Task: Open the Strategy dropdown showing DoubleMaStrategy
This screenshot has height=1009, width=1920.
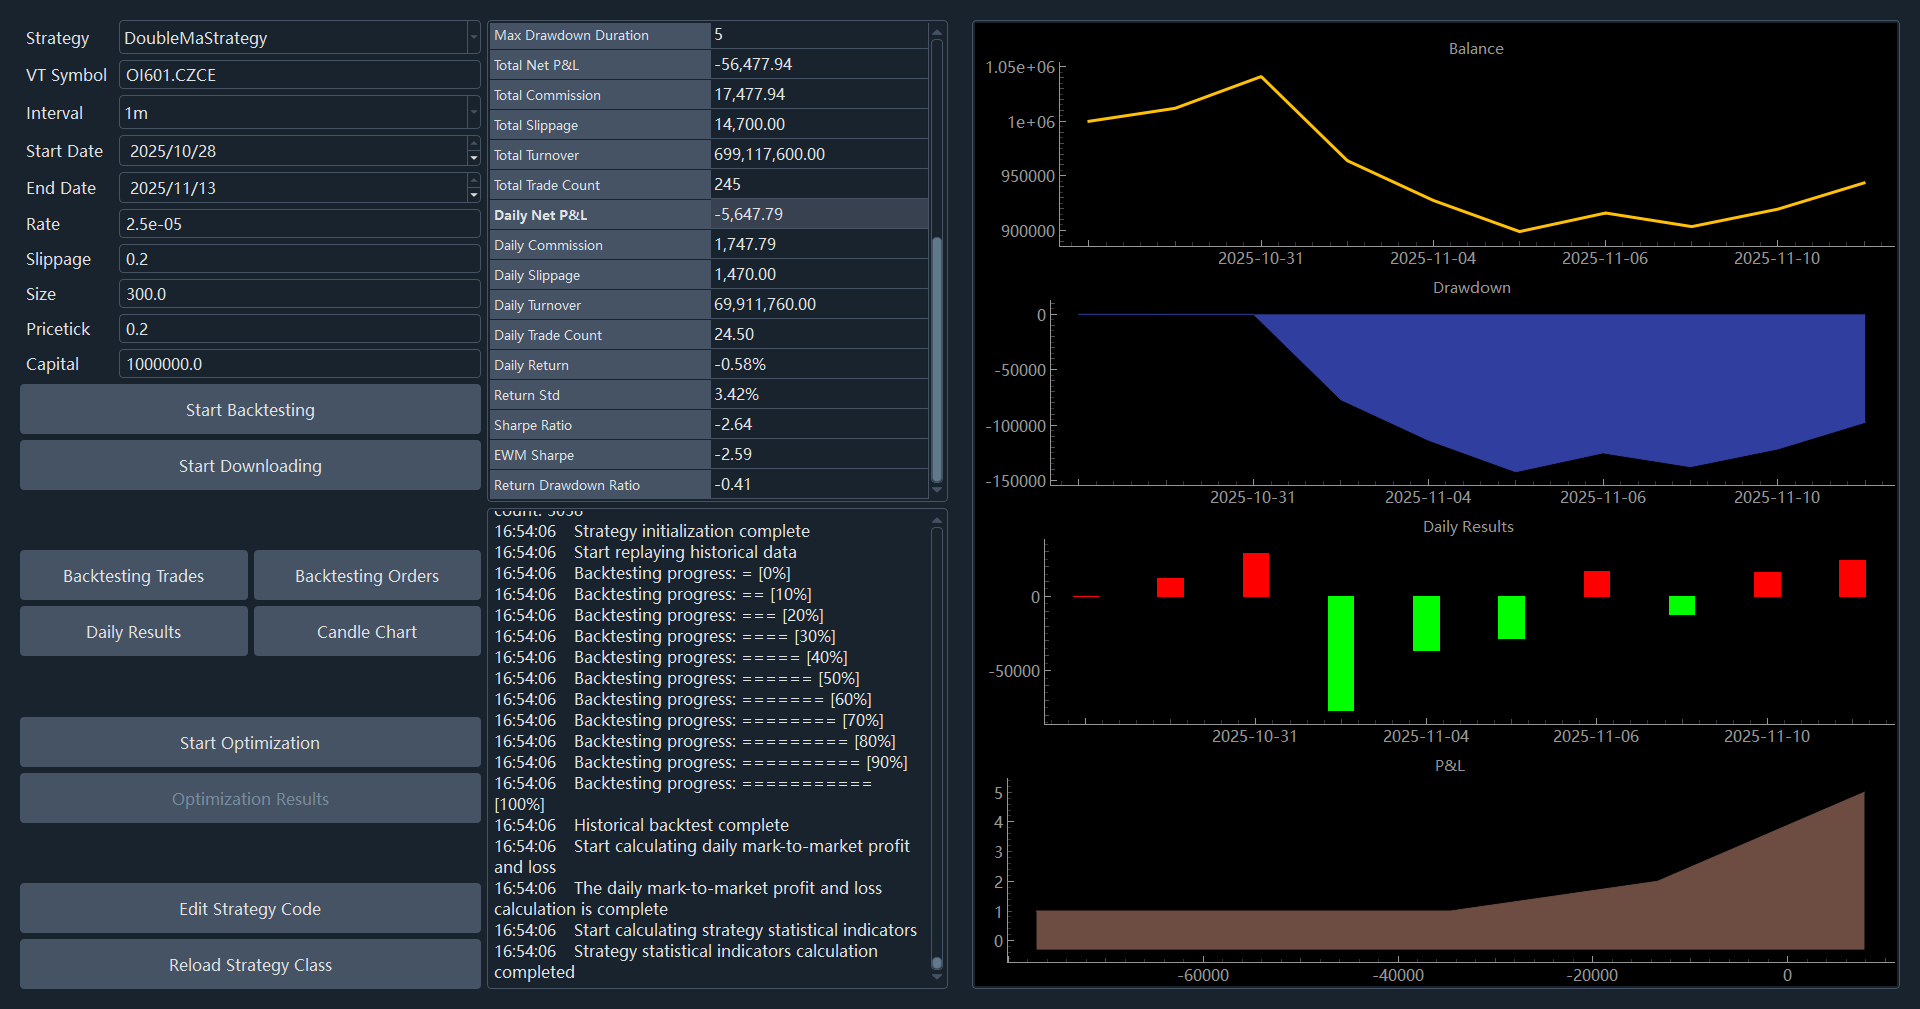Action: tap(298, 38)
